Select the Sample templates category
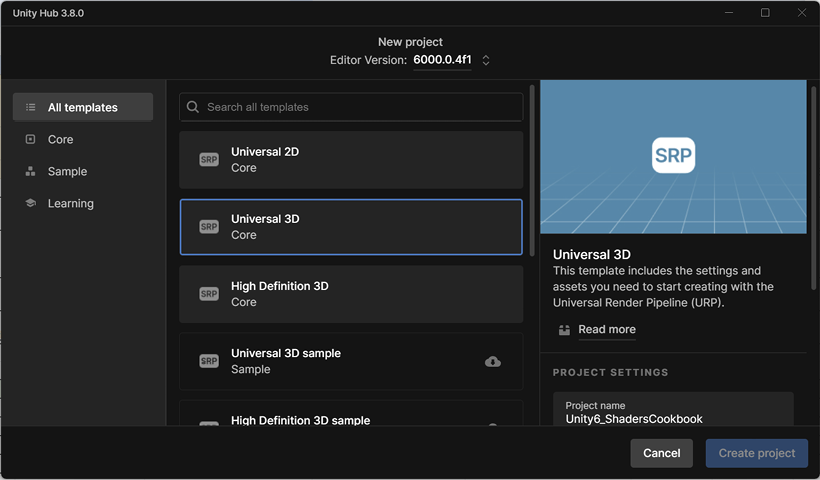 (67, 171)
